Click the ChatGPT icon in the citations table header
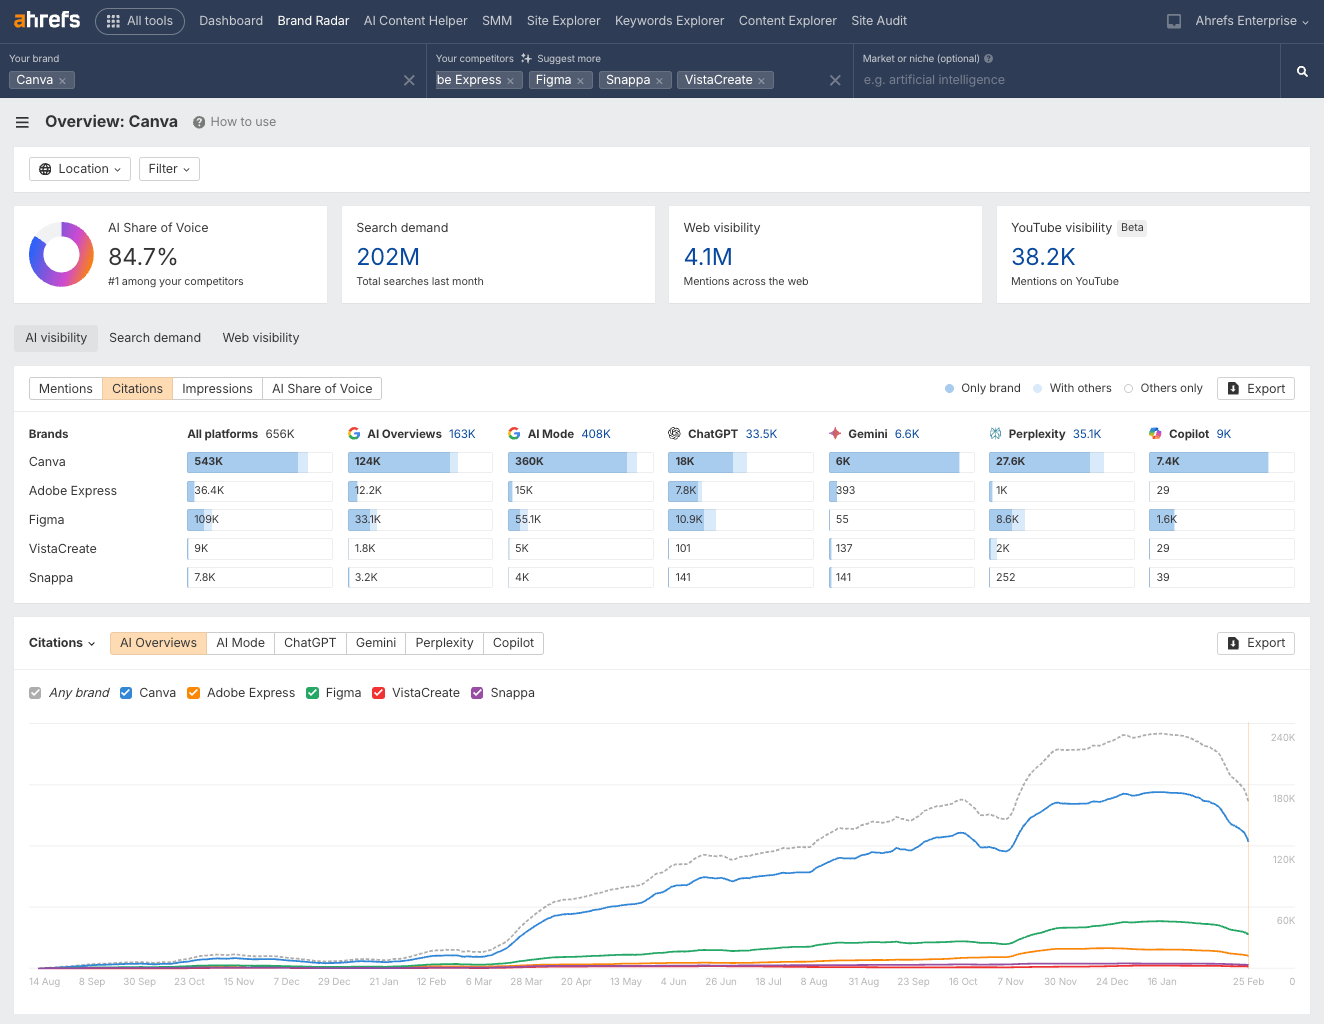The image size is (1324, 1024). tap(675, 433)
